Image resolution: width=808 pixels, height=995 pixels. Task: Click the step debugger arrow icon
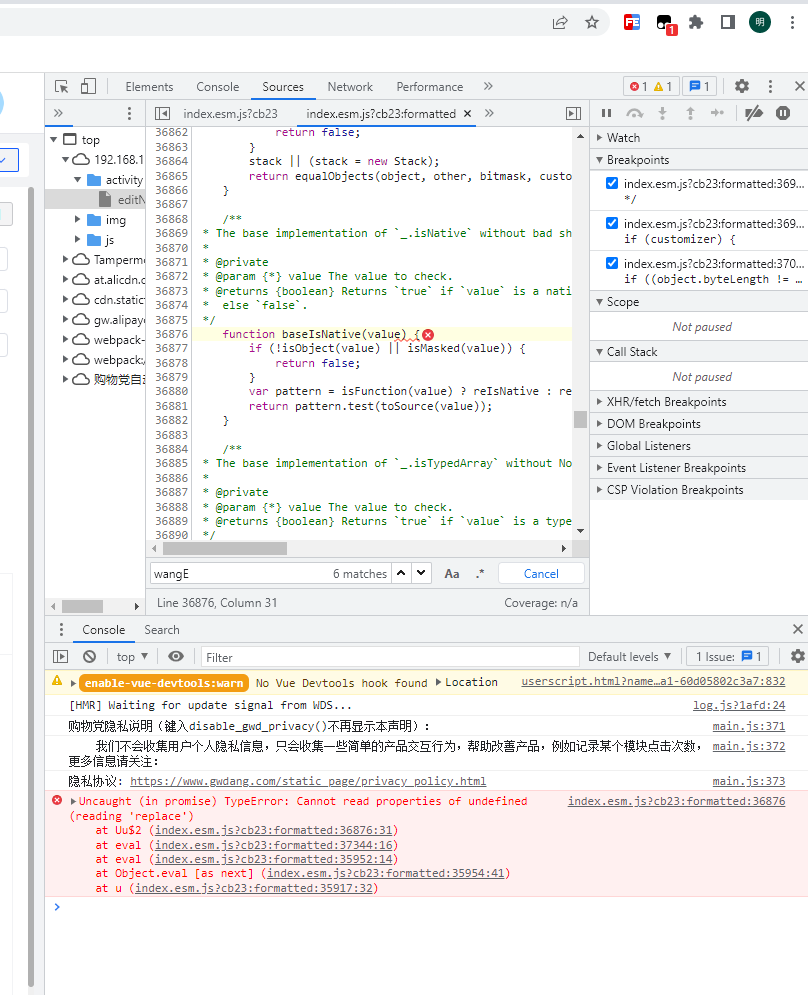(x=717, y=113)
